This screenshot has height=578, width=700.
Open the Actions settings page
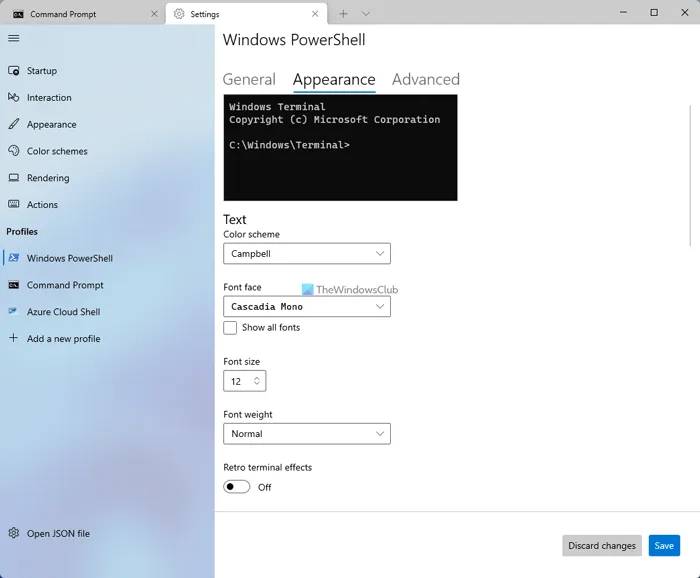pyautogui.click(x=107, y=204)
